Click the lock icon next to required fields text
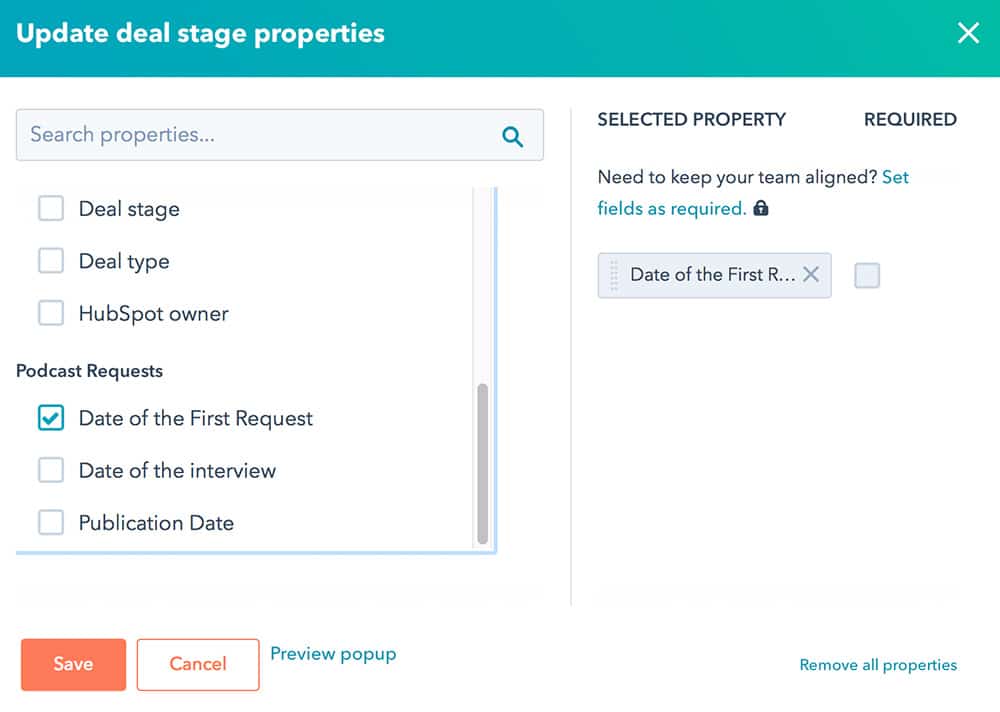Viewport: 1000px width, 712px height. click(x=761, y=208)
